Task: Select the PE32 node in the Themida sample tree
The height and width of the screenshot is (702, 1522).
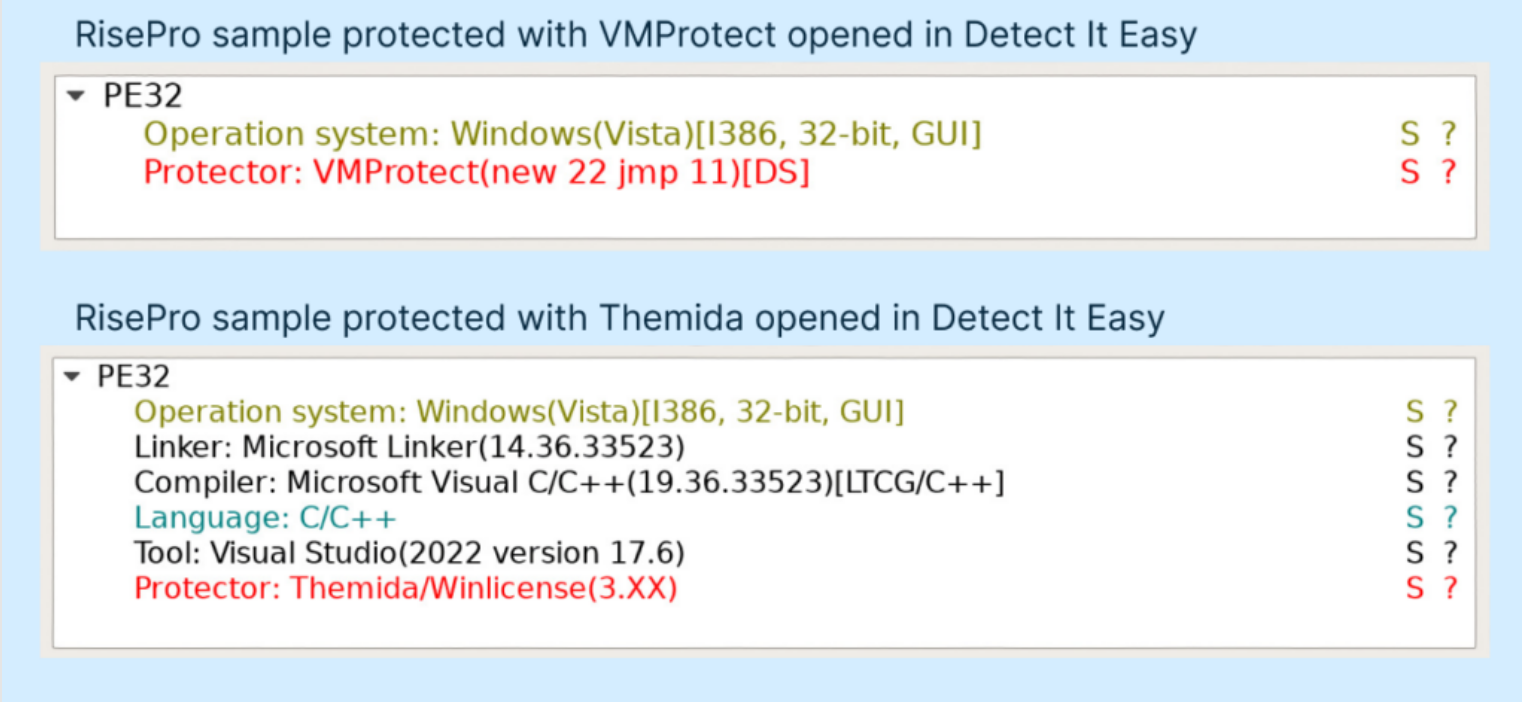Action: 133,377
